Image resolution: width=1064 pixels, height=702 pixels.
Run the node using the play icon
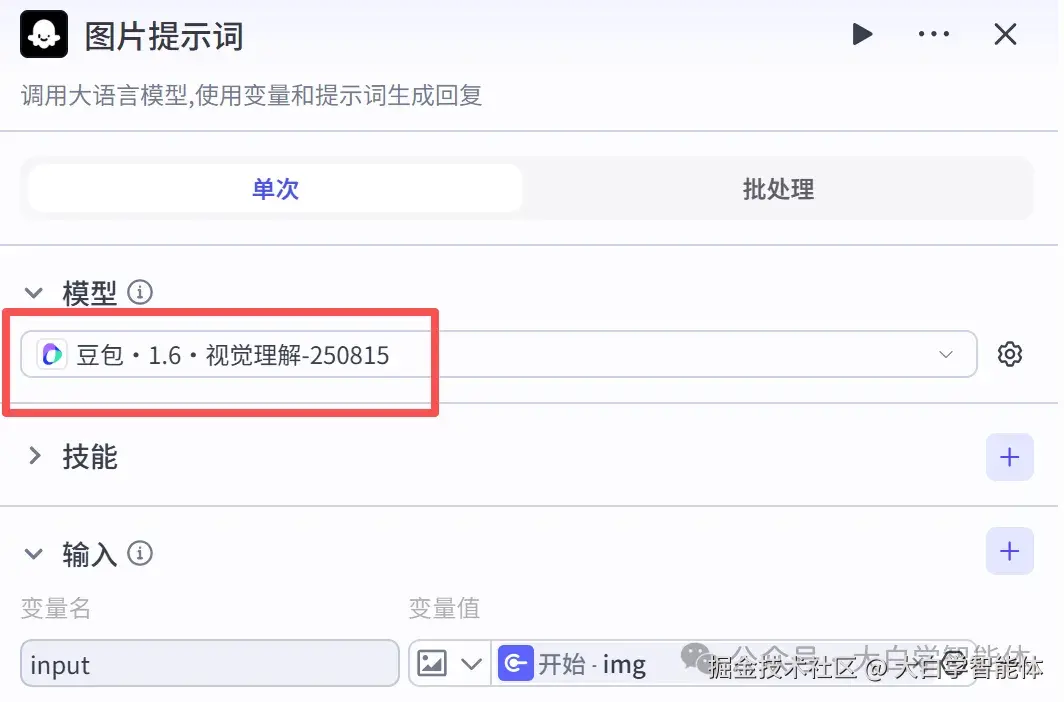coord(862,33)
